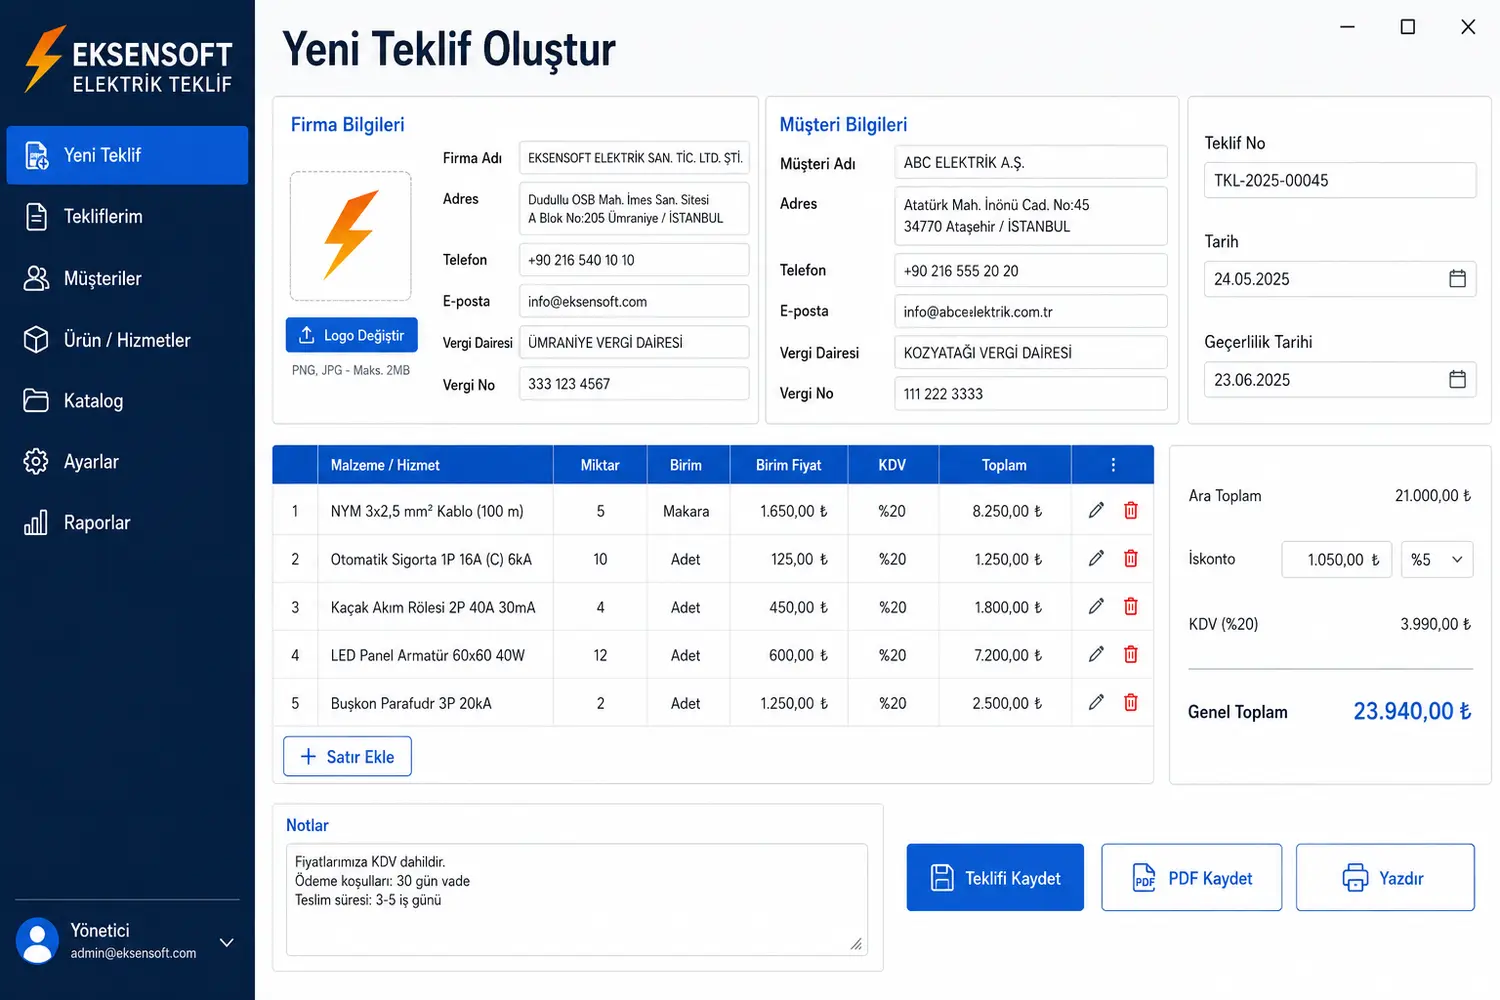Click inside the Notlar text area
Image resolution: width=1500 pixels, height=1000 pixels.
coord(577,899)
